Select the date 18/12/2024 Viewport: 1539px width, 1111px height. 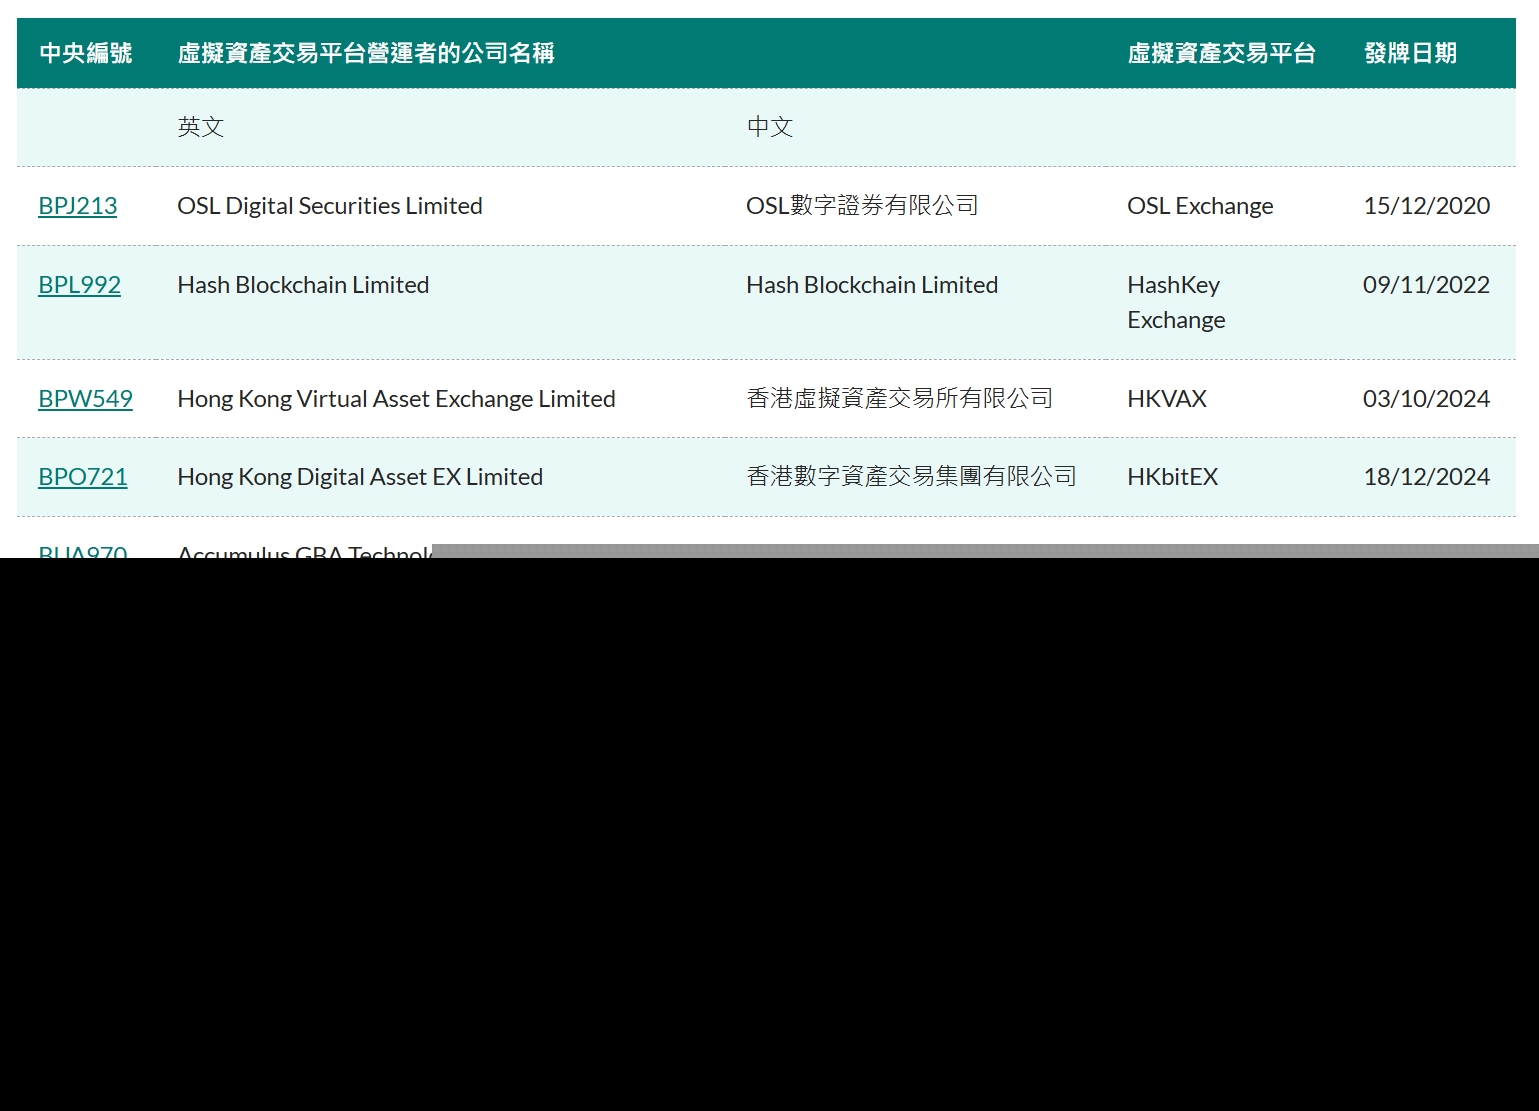[1427, 477]
